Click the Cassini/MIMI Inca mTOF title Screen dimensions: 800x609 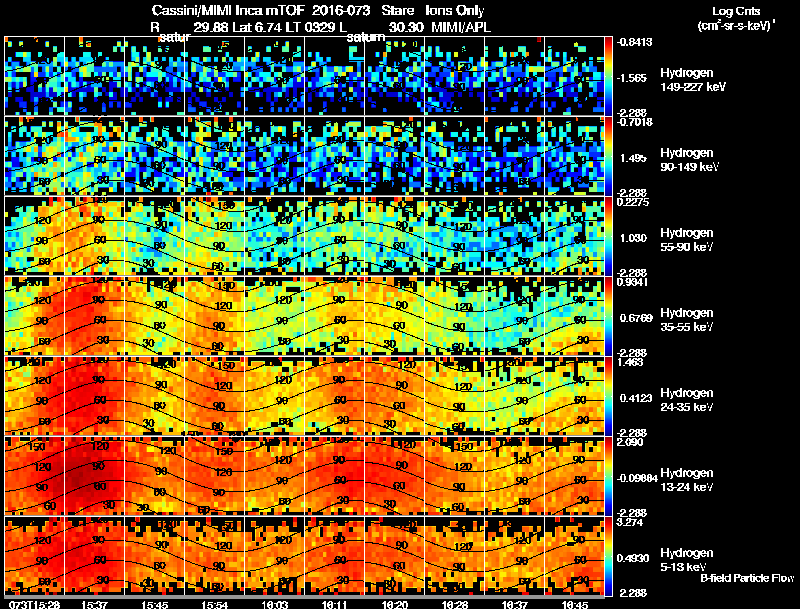pyautogui.click(x=228, y=10)
